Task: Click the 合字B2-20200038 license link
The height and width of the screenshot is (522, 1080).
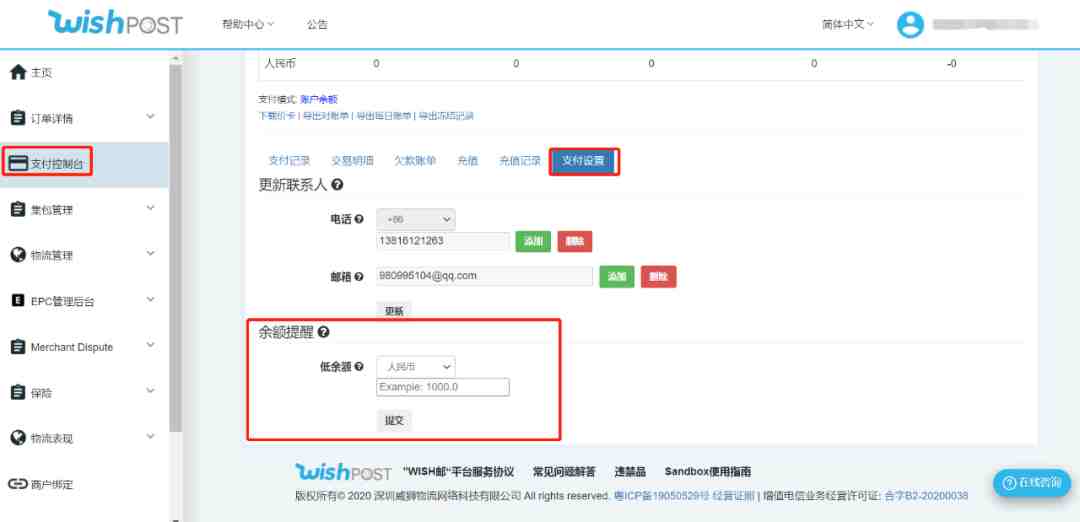Action: point(926,496)
